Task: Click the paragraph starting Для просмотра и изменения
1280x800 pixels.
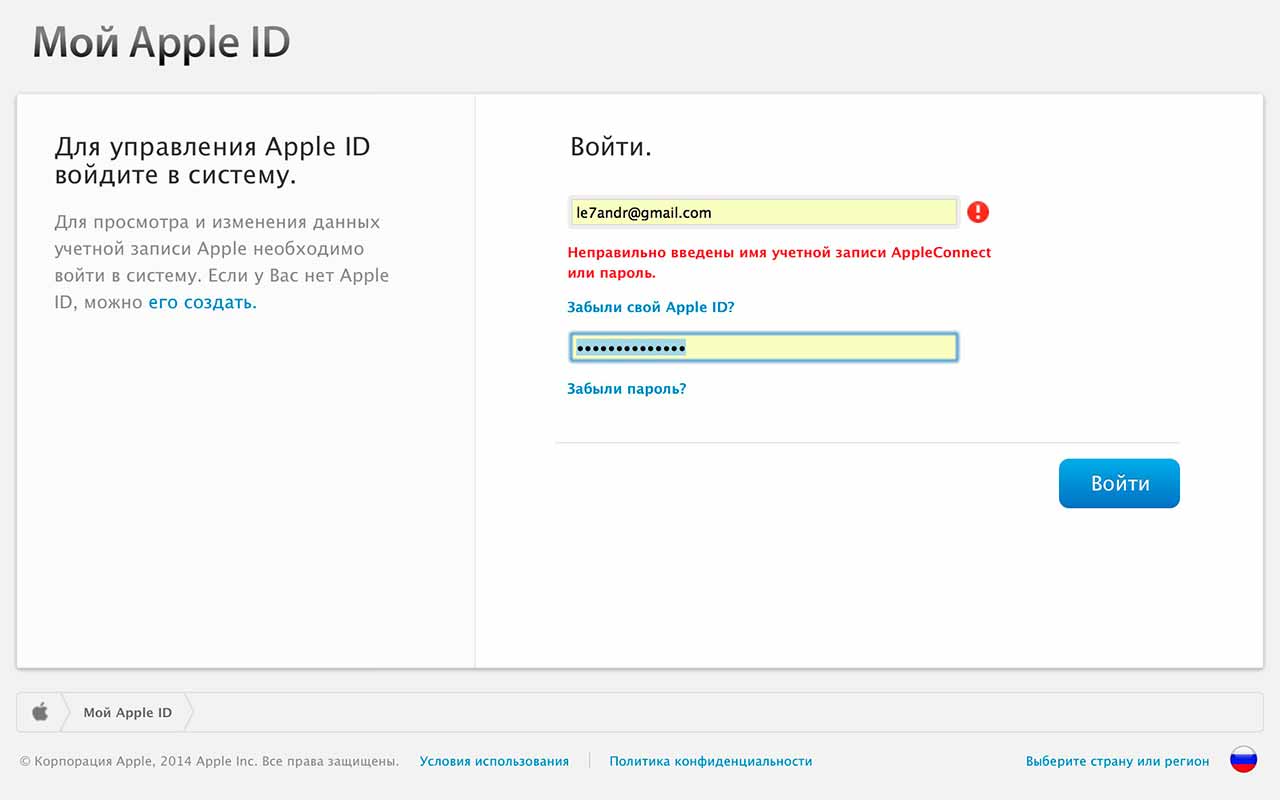Action: pyautogui.click(x=222, y=262)
